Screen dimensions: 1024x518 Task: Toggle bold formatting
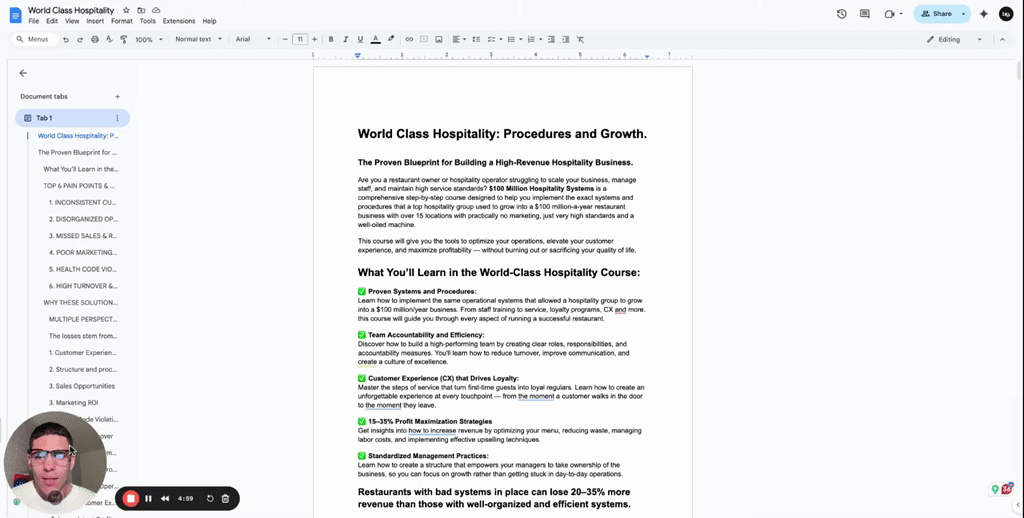pyautogui.click(x=331, y=39)
